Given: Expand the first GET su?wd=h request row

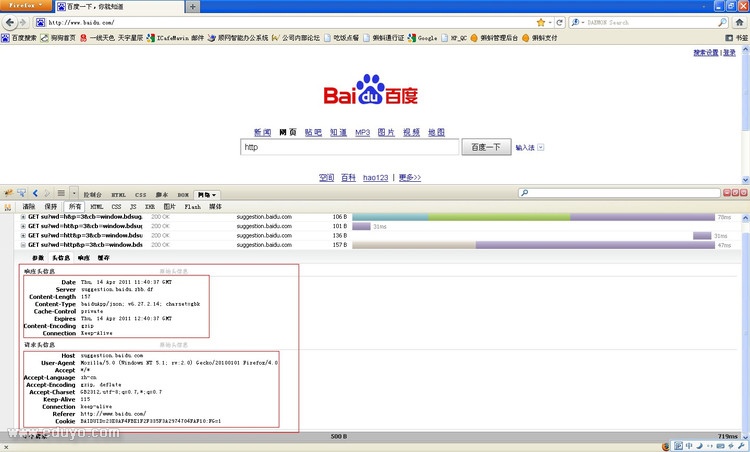Looking at the screenshot, I should (23, 217).
